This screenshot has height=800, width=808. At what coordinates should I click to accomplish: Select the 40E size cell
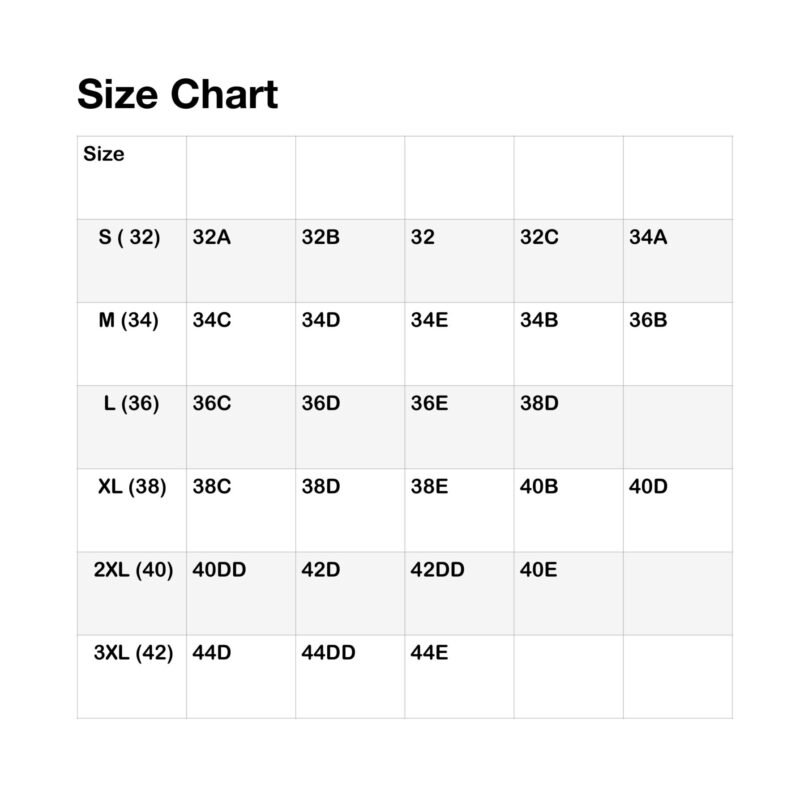pyautogui.click(x=539, y=570)
